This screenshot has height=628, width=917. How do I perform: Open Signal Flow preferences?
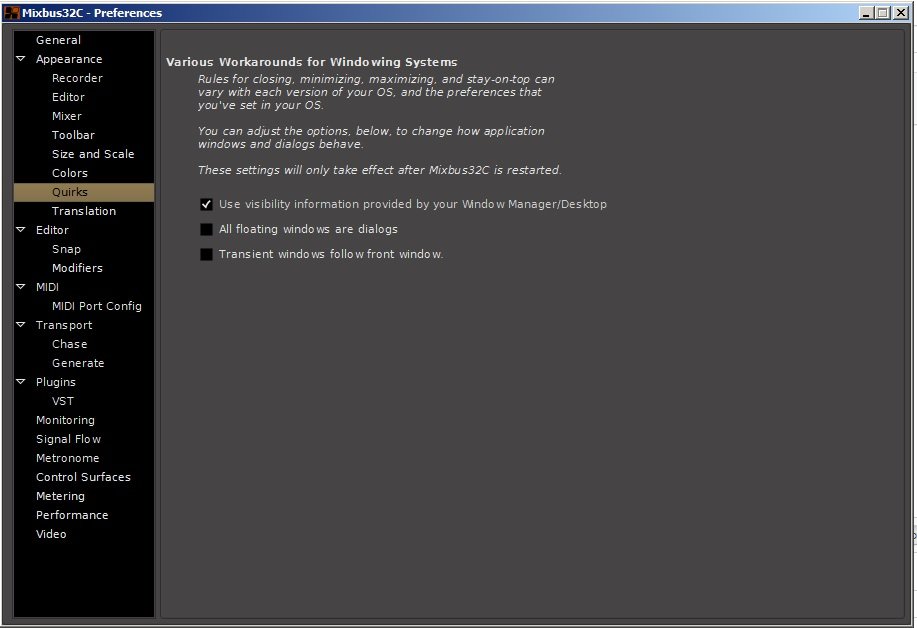(68, 439)
